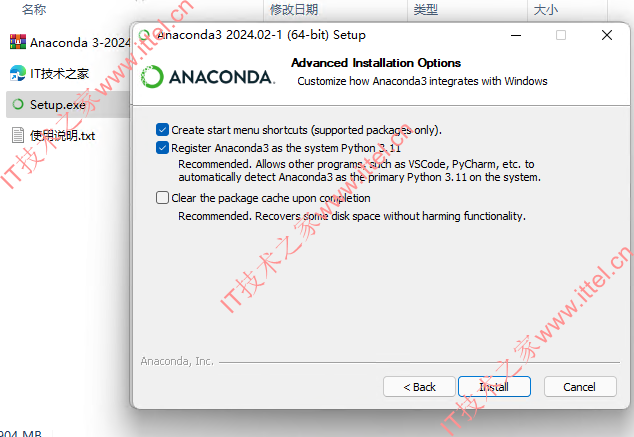Toggle Register Anaconda3 as system Python checkbox
634x437 pixels.
pos(162,148)
